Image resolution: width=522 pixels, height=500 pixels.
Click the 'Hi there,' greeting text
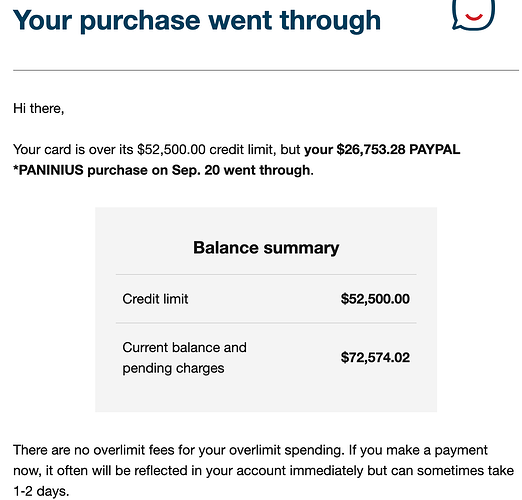tap(38, 109)
